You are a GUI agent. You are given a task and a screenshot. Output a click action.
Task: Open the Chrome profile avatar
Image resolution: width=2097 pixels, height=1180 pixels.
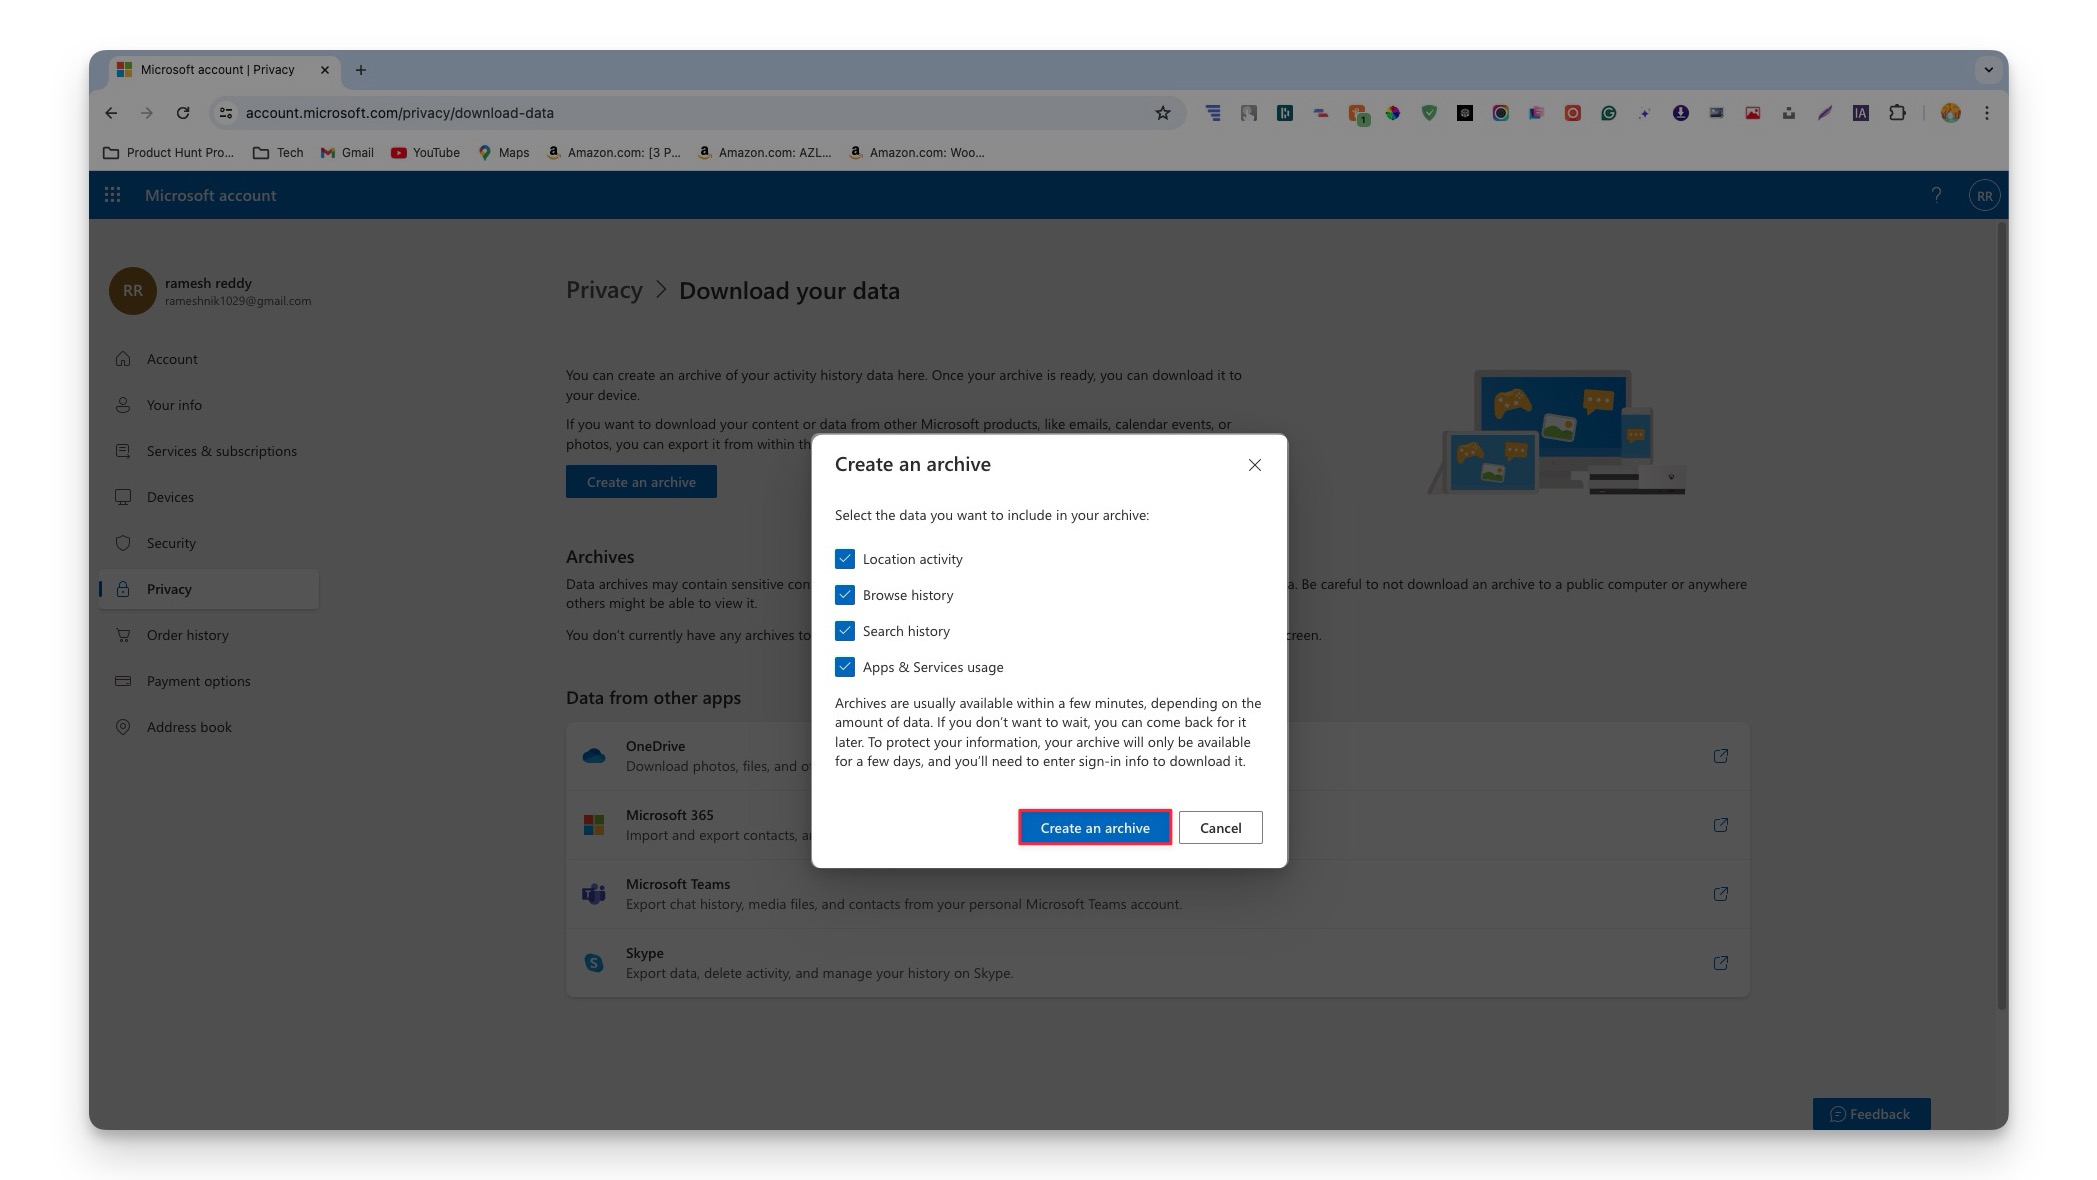1951,113
